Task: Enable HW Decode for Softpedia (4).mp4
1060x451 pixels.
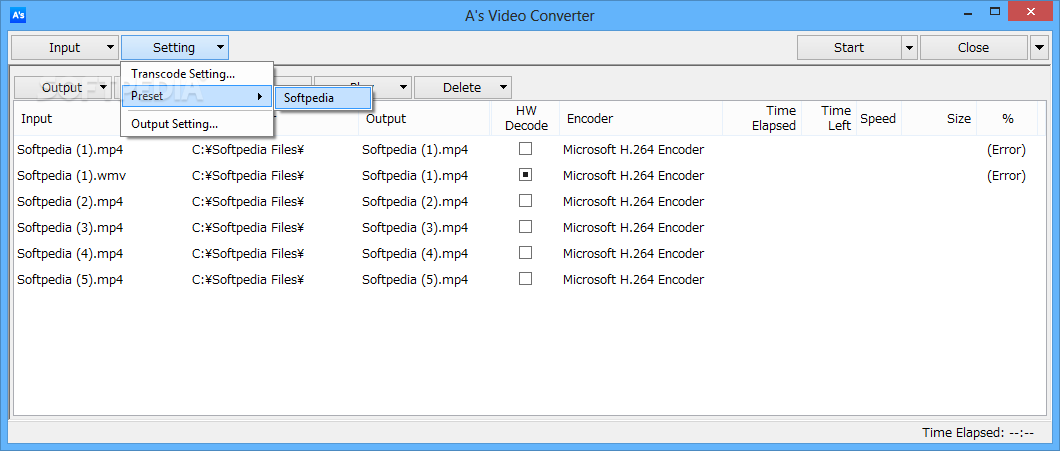Action: [x=525, y=252]
